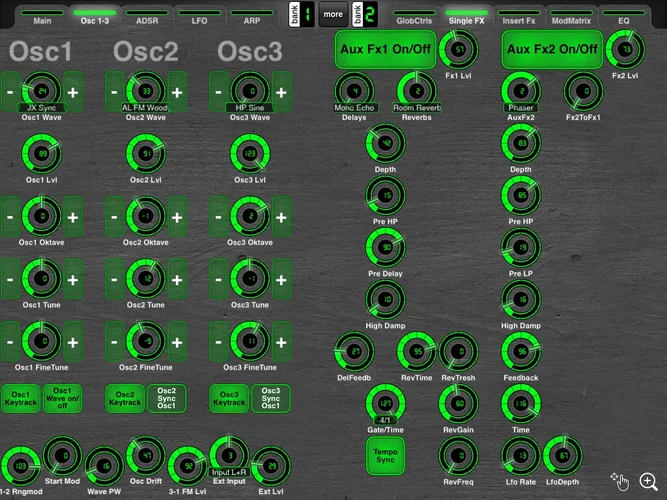The width and height of the screenshot is (667, 500).
Task: Switch to the ADSR tab
Action: click(147, 17)
